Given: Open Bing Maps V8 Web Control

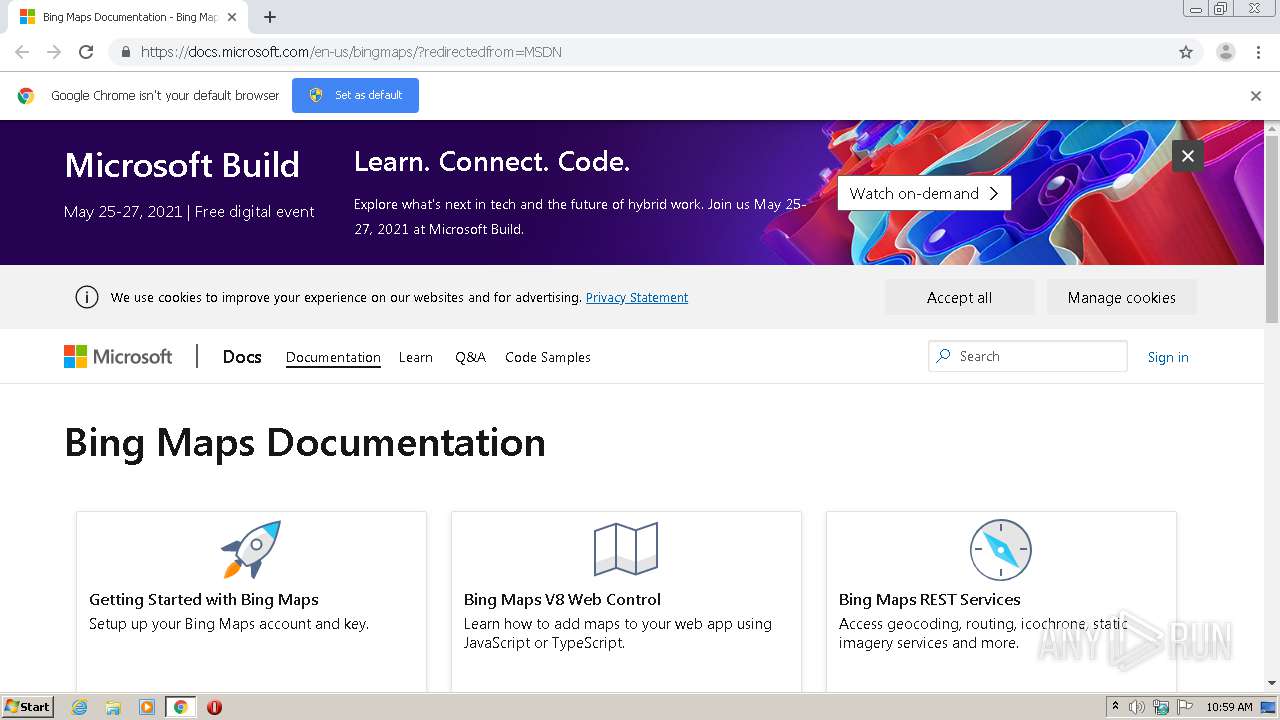Looking at the screenshot, I should (x=562, y=599).
